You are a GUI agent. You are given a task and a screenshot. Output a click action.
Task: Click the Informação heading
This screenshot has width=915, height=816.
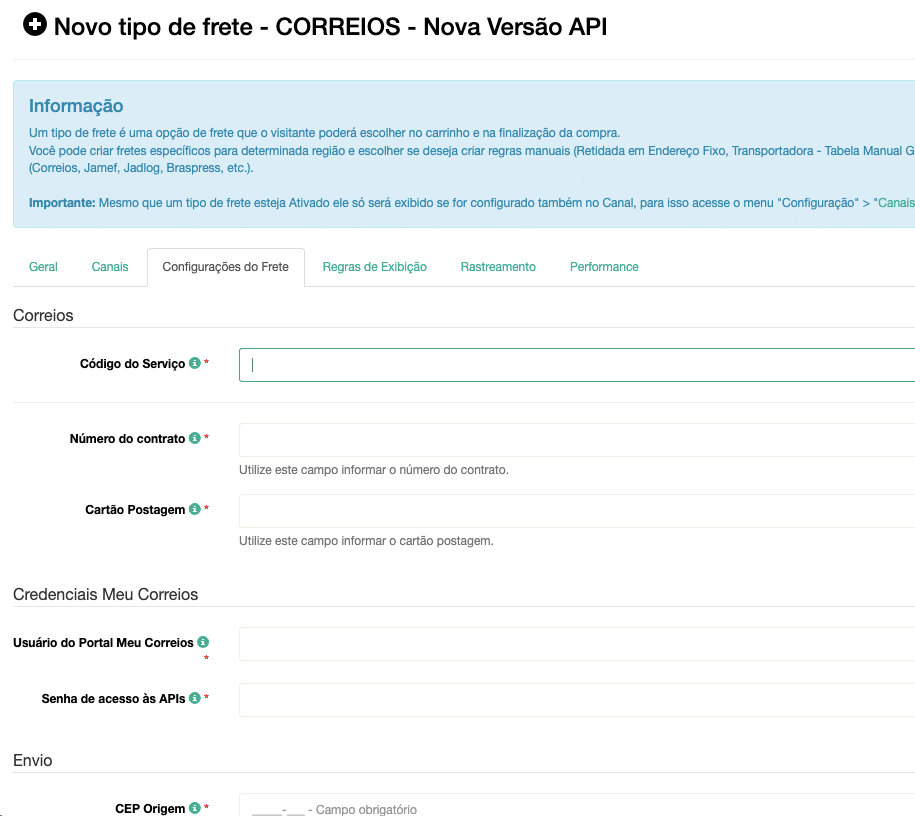(76, 106)
